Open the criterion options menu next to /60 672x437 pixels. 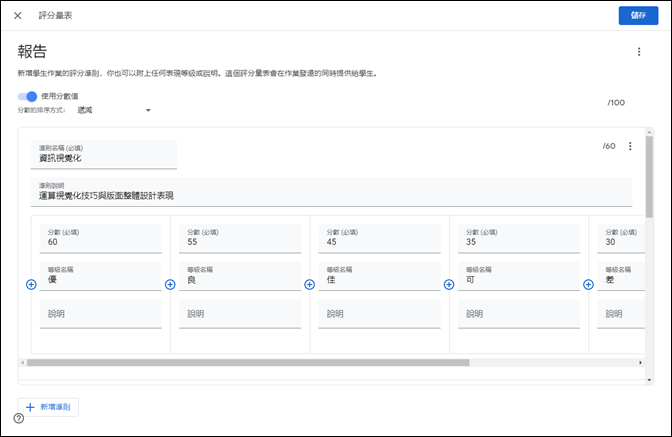[x=630, y=146]
